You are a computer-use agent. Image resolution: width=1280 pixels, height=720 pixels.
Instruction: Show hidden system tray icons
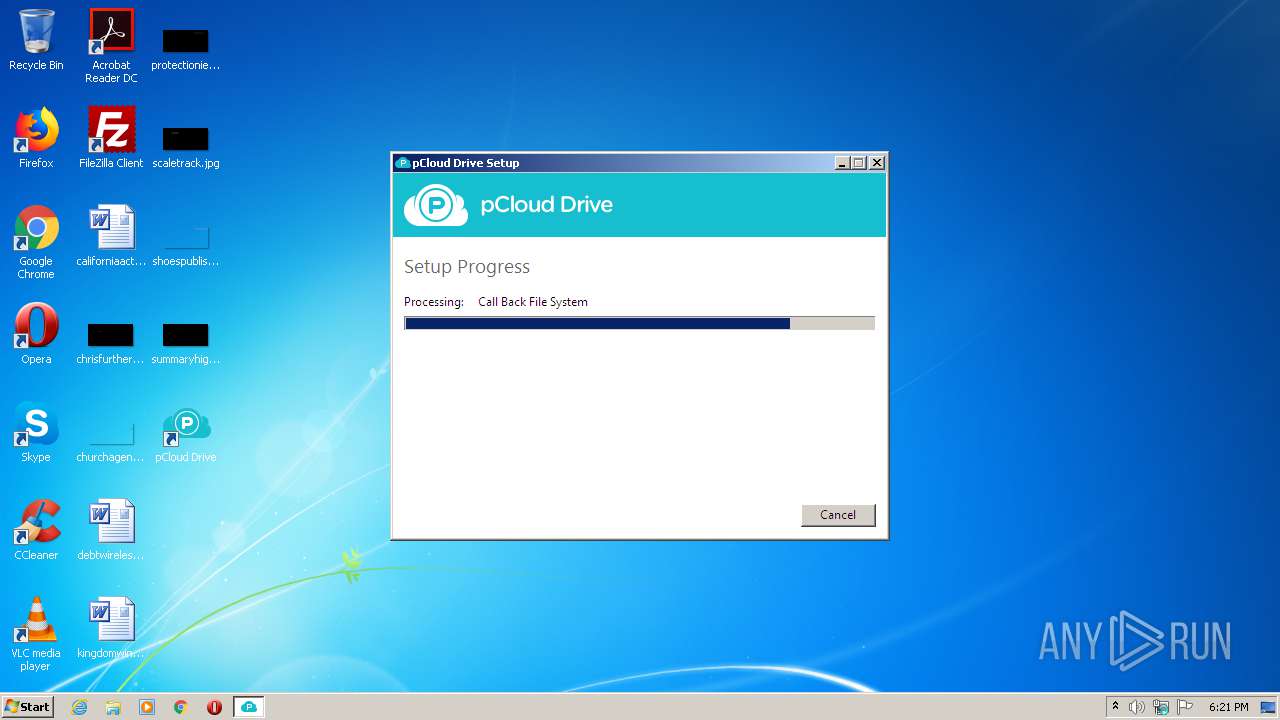[1116, 707]
